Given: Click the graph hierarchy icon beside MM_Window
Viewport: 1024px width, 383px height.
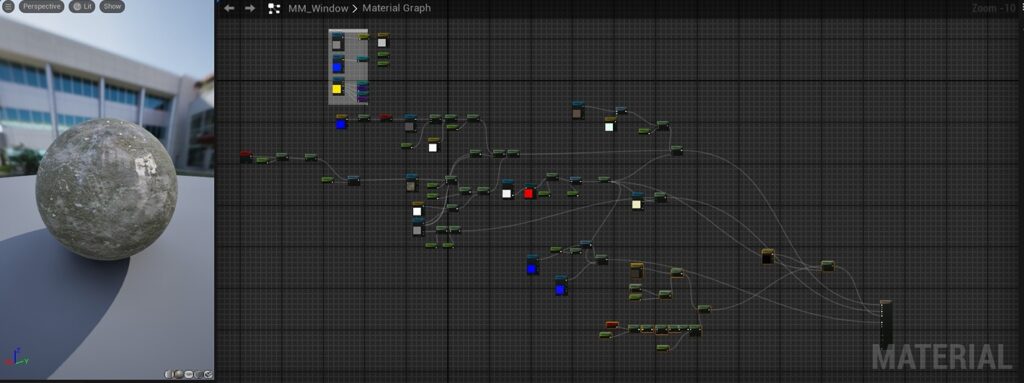Looking at the screenshot, I should click(274, 8).
